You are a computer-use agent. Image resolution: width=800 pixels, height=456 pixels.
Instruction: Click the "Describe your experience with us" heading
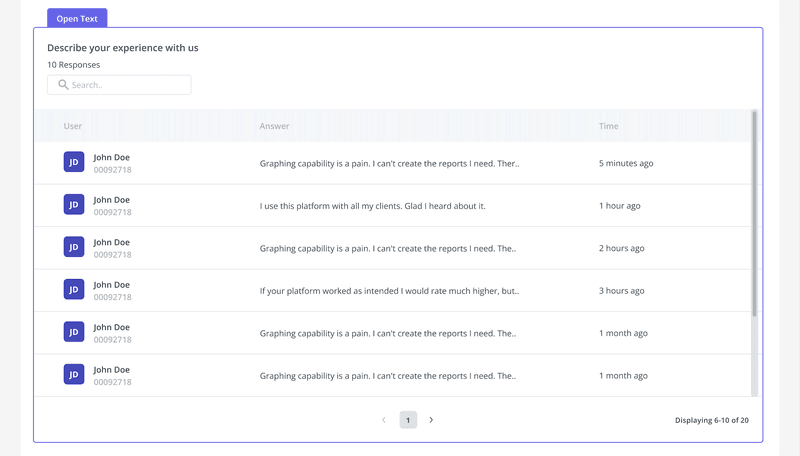coord(122,48)
